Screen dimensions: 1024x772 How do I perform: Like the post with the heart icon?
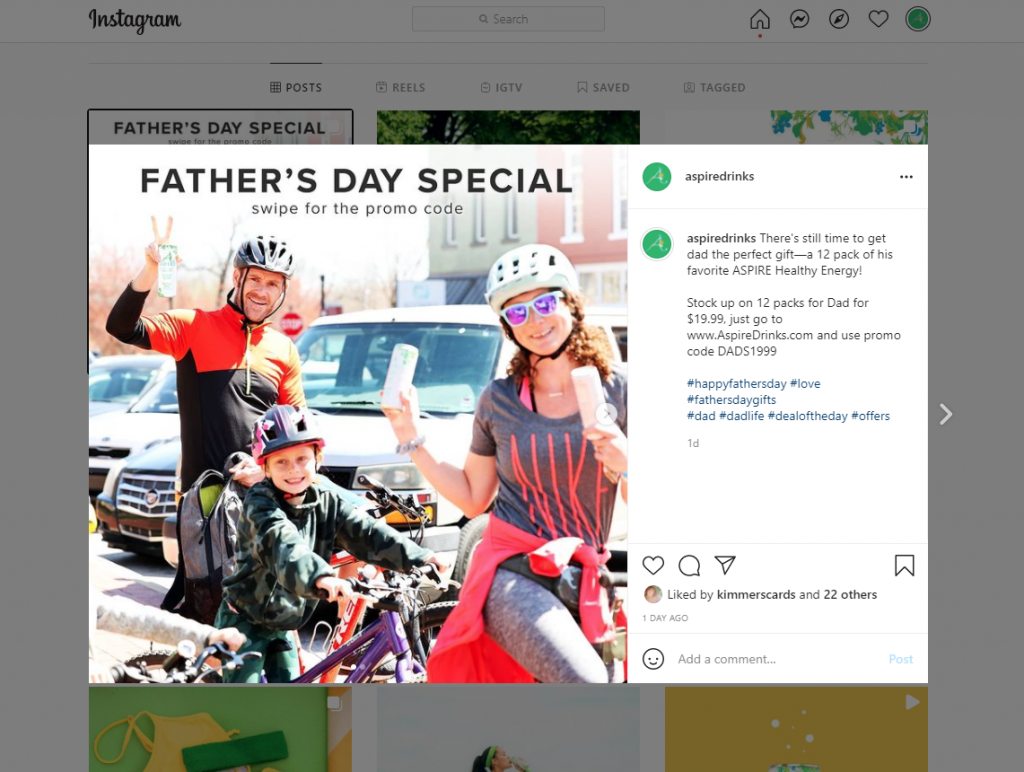(653, 565)
